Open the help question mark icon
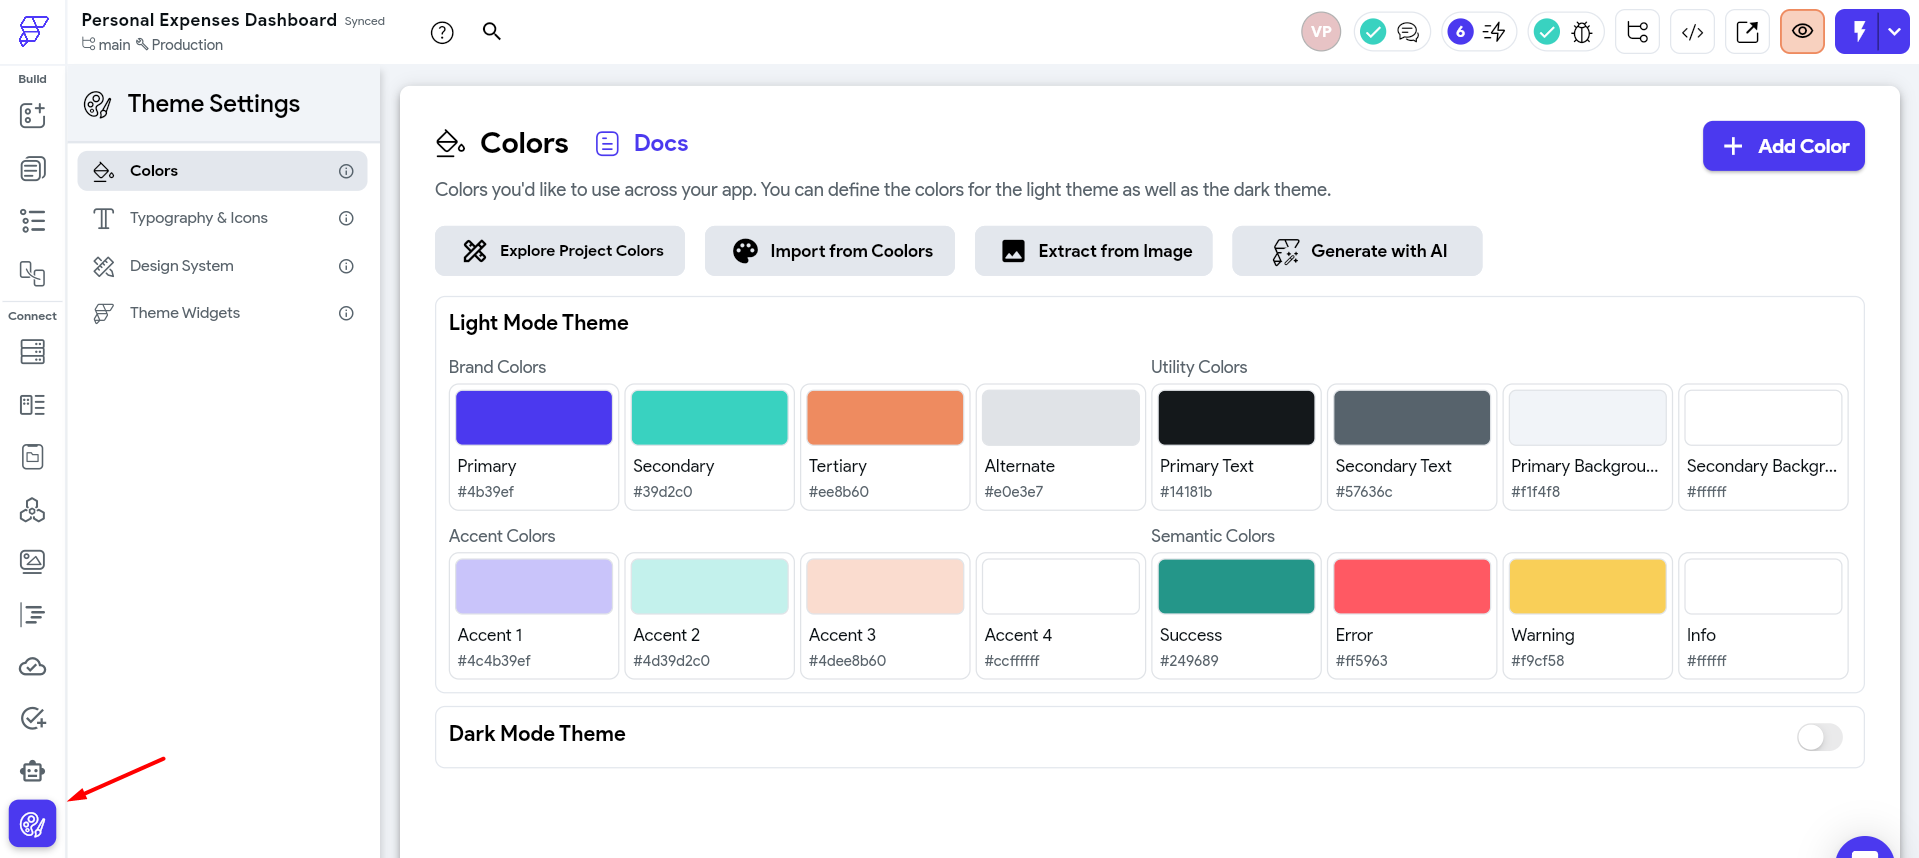1919x858 pixels. pyautogui.click(x=442, y=33)
